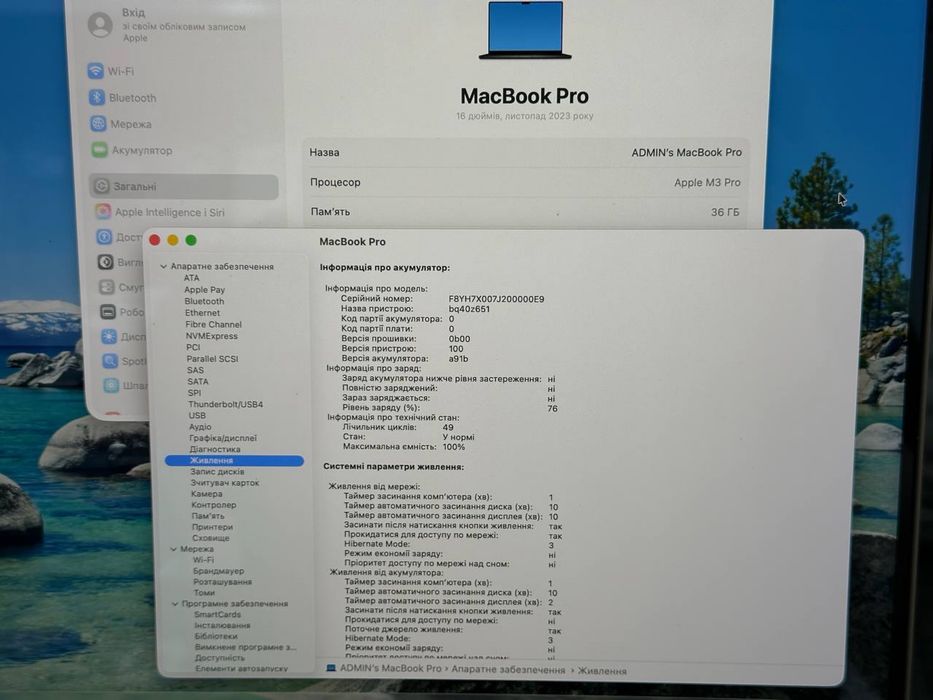This screenshot has height=700, width=933.
Task: Select Fibre Channel in hardware list
Action: point(214,324)
